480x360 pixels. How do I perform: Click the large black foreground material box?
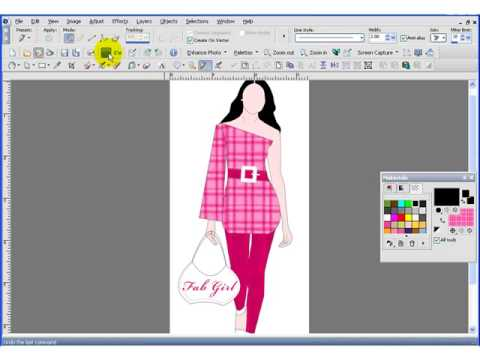click(x=447, y=197)
